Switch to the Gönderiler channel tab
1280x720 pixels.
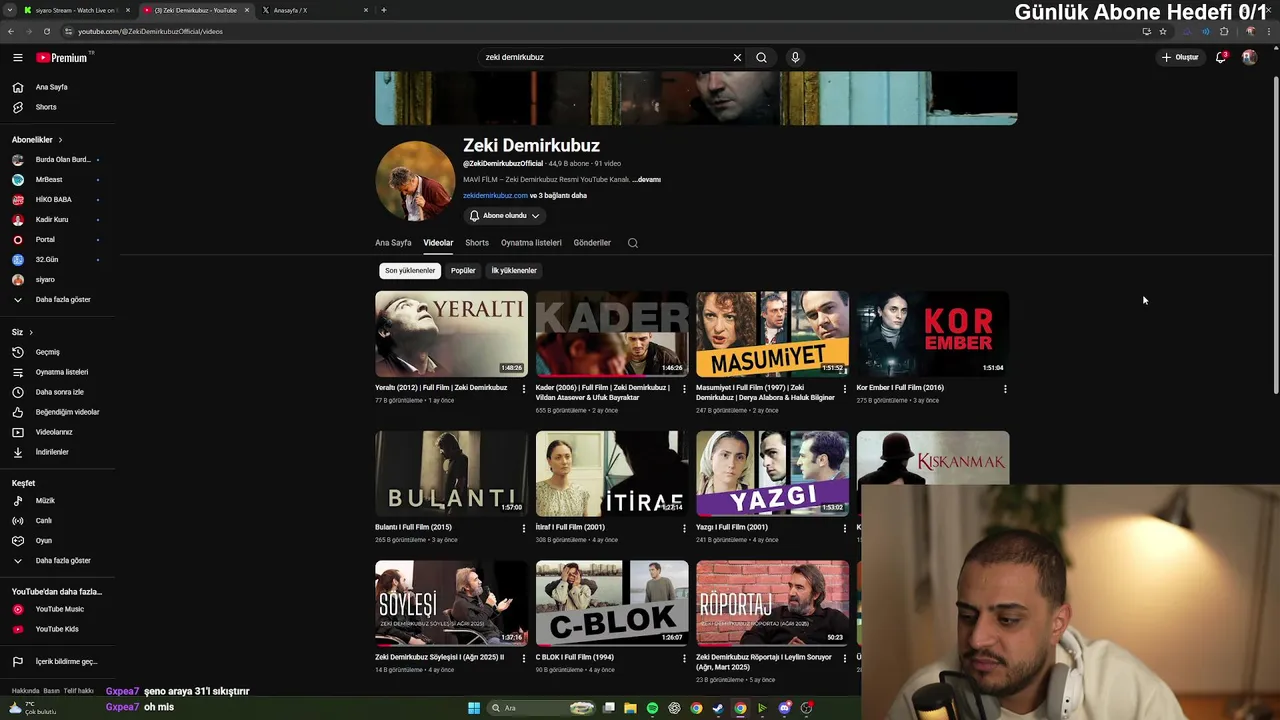point(592,243)
